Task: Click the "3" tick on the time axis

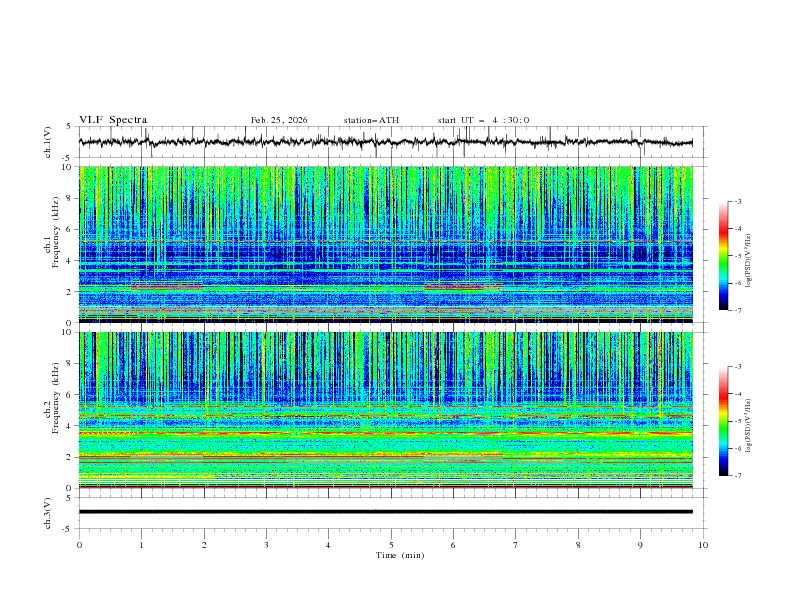Action: 266,545
